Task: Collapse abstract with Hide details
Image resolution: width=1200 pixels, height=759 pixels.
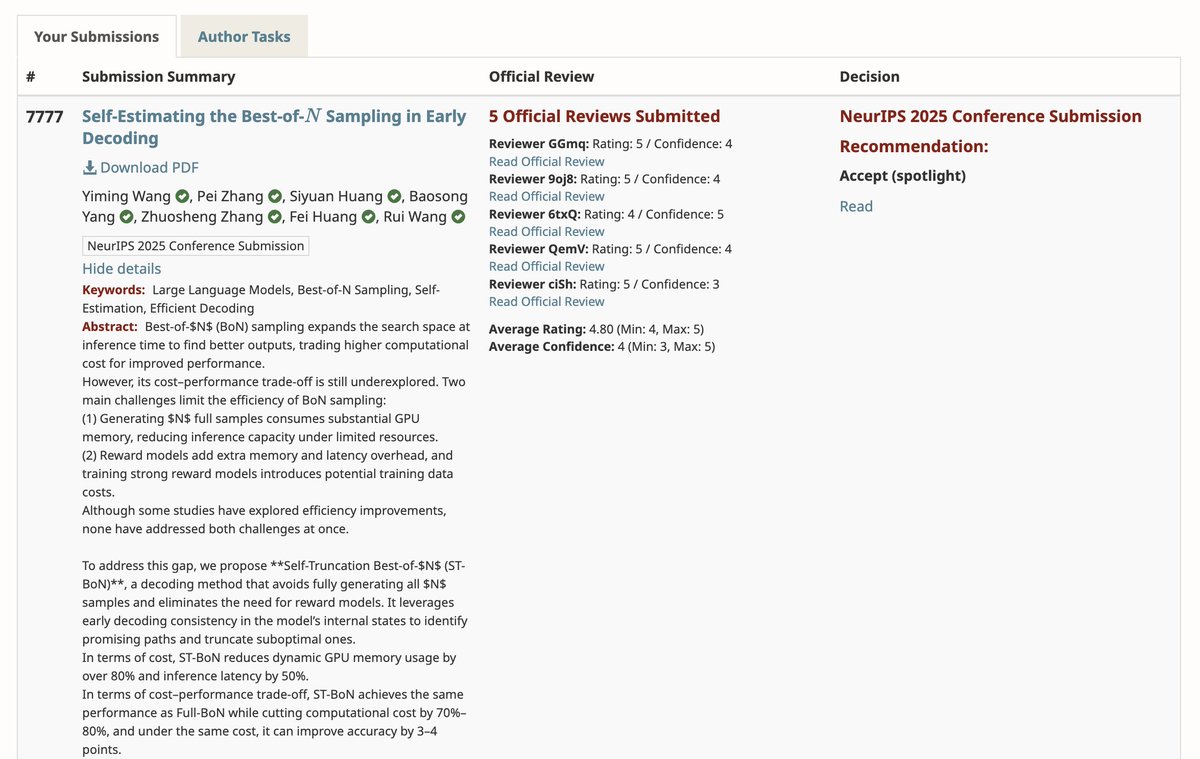Action: point(121,268)
